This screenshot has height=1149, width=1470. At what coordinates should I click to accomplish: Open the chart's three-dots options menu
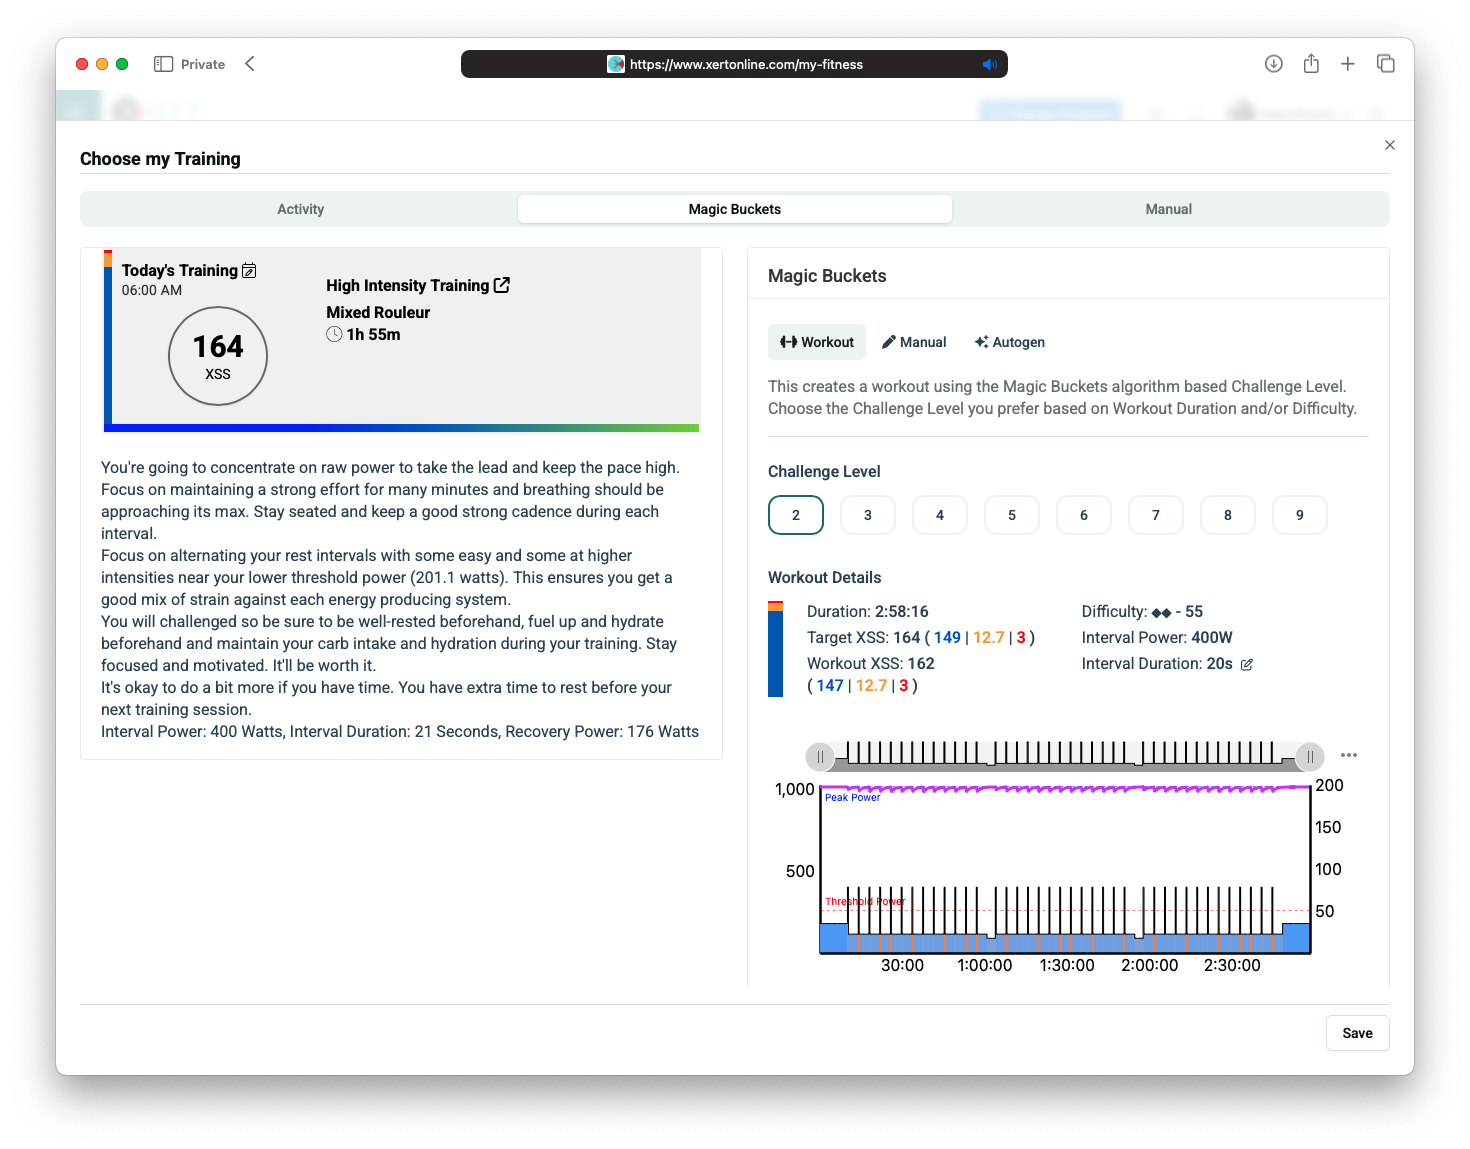click(x=1349, y=755)
